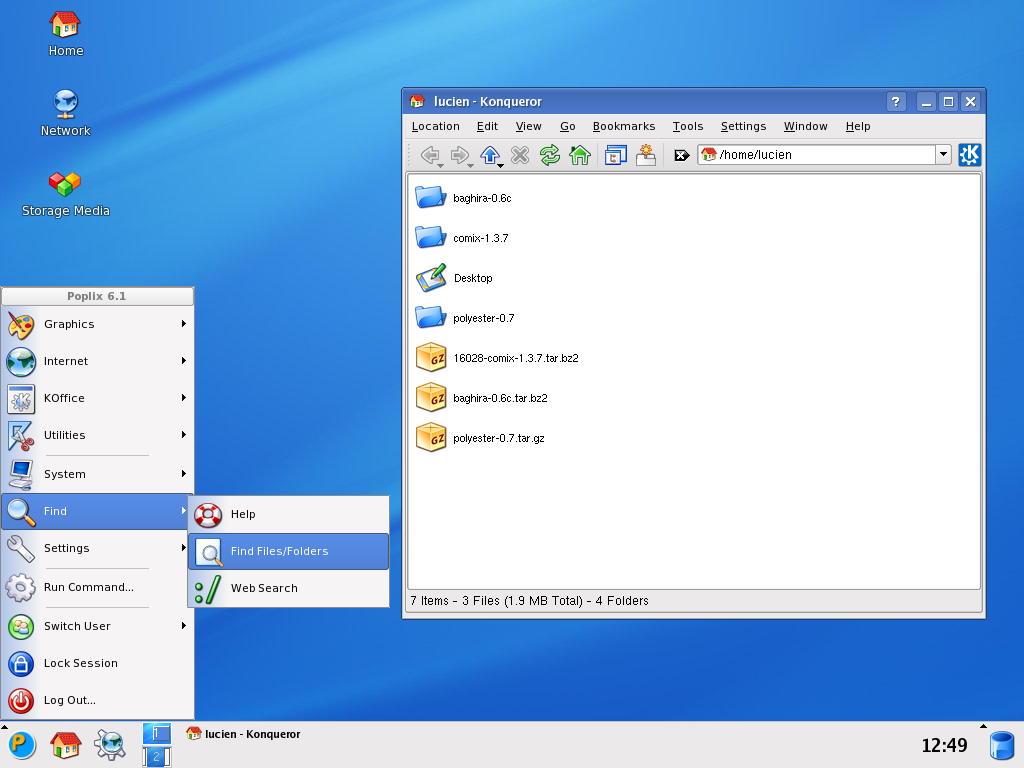Image resolution: width=1024 pixels, height=768 pixels.
Task: Choose Help in Find submenu
Action: pyautogui.click(x=289, y=514)
